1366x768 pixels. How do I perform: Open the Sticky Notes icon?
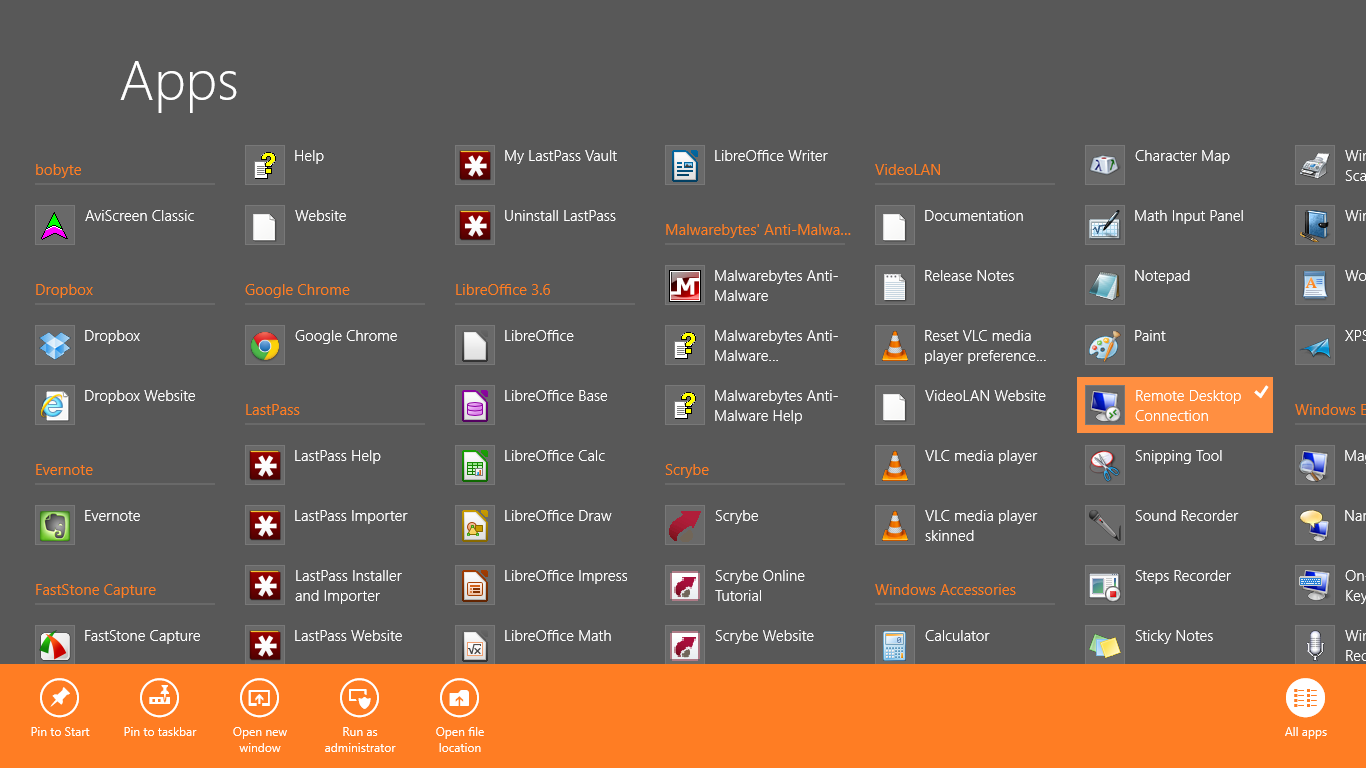click(x=1105, y=646)
